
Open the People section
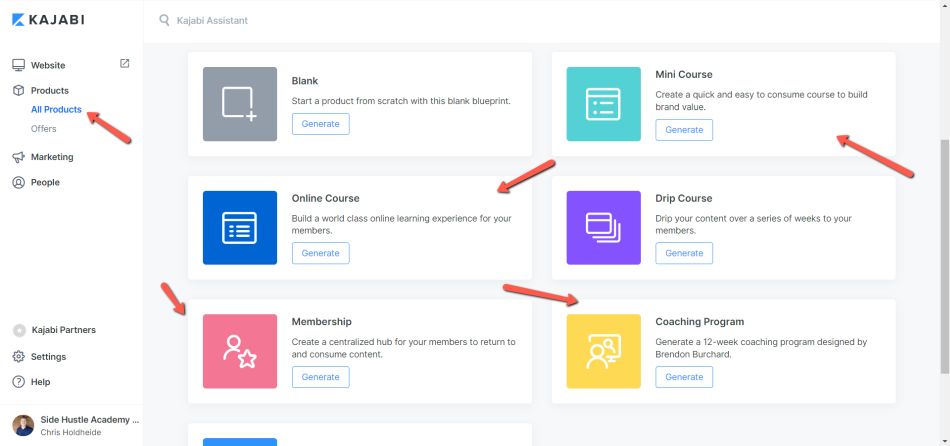[x=45, y=182]
